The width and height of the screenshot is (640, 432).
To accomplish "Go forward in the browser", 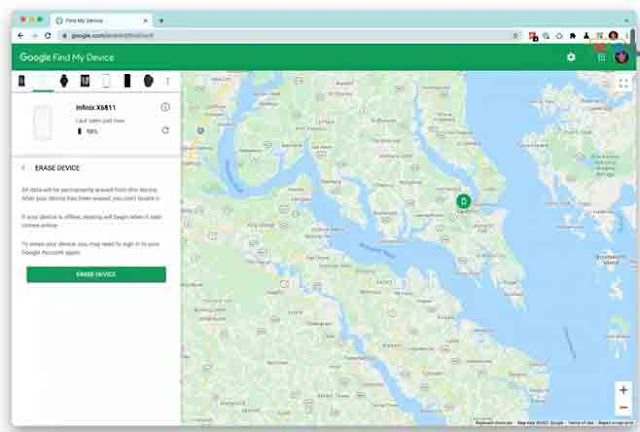I will coord(34,36).
